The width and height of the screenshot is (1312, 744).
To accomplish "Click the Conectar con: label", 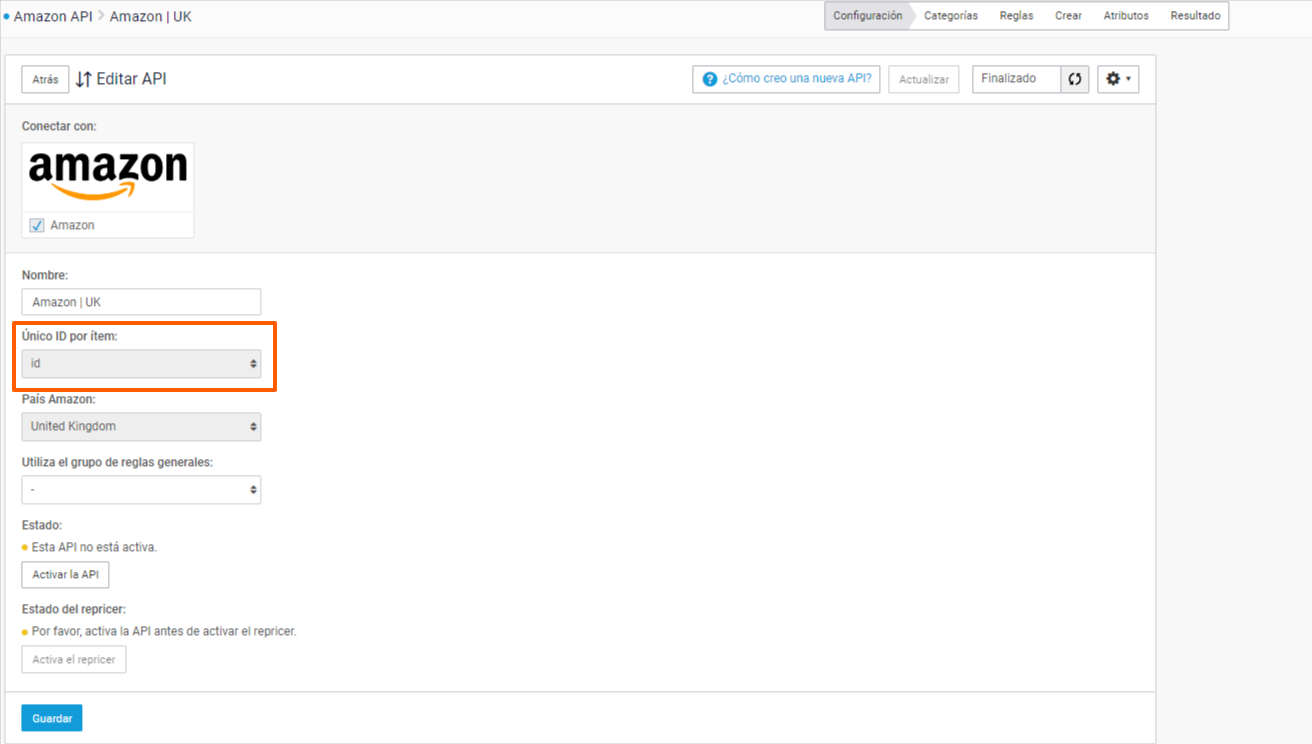I will 59,126.
